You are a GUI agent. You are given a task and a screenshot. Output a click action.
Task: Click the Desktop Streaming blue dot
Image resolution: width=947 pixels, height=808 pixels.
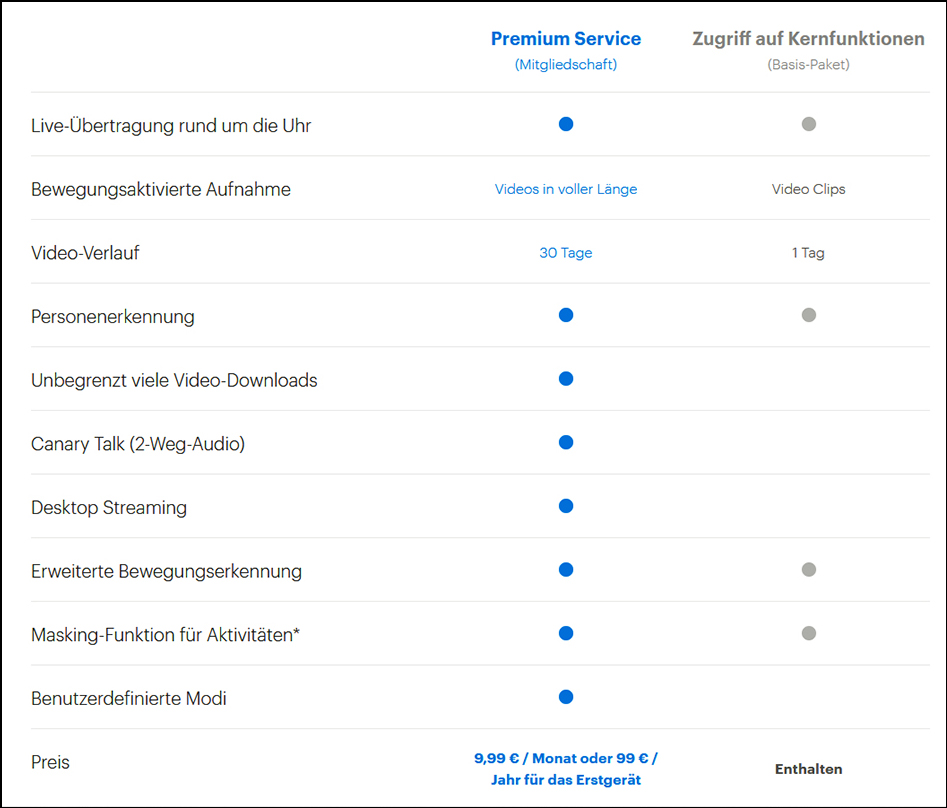(566, 506)
